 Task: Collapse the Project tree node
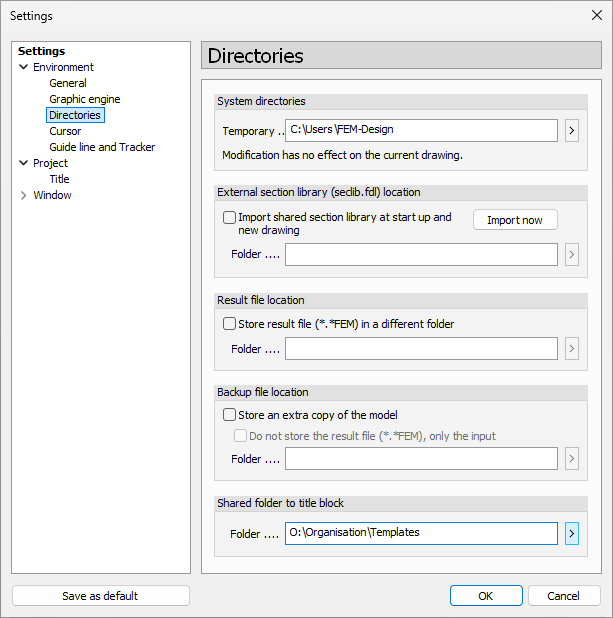(24, 163)
